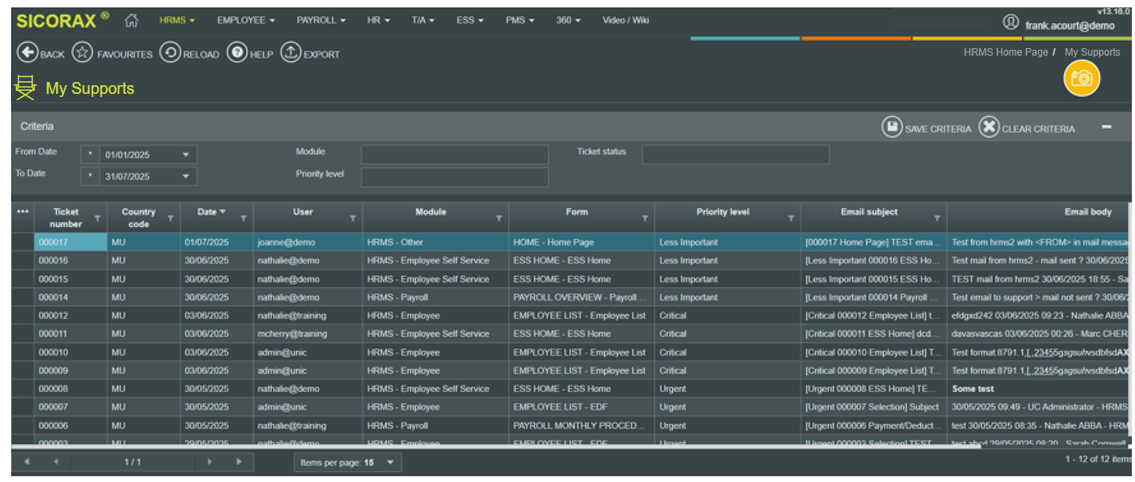Click the Back arrow icon
The width and height of the screenshot is (1135, 482).
27,53
